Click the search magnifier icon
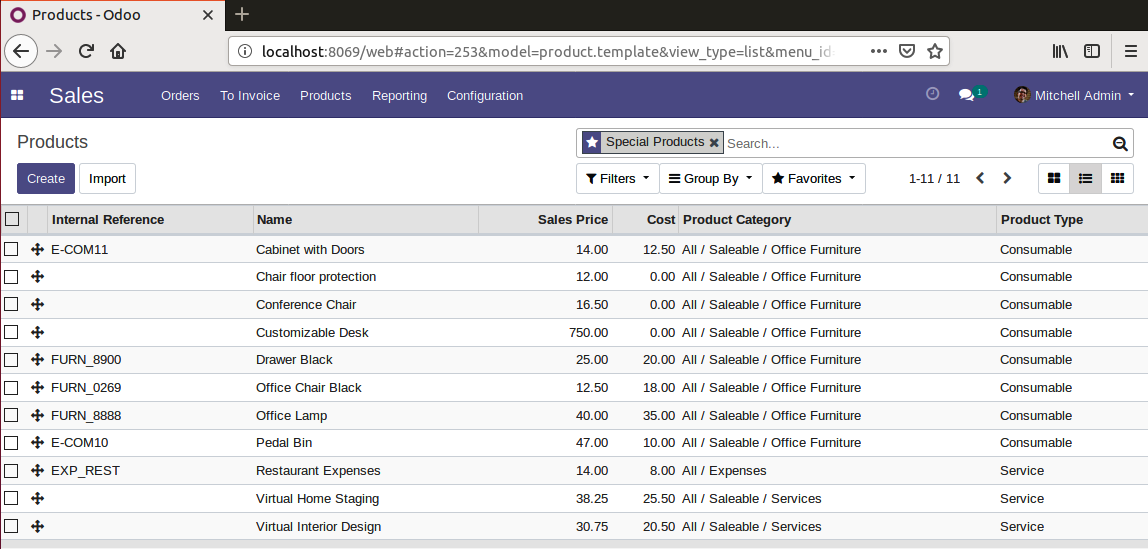1148x549 pixels. tap(1119, 143)
